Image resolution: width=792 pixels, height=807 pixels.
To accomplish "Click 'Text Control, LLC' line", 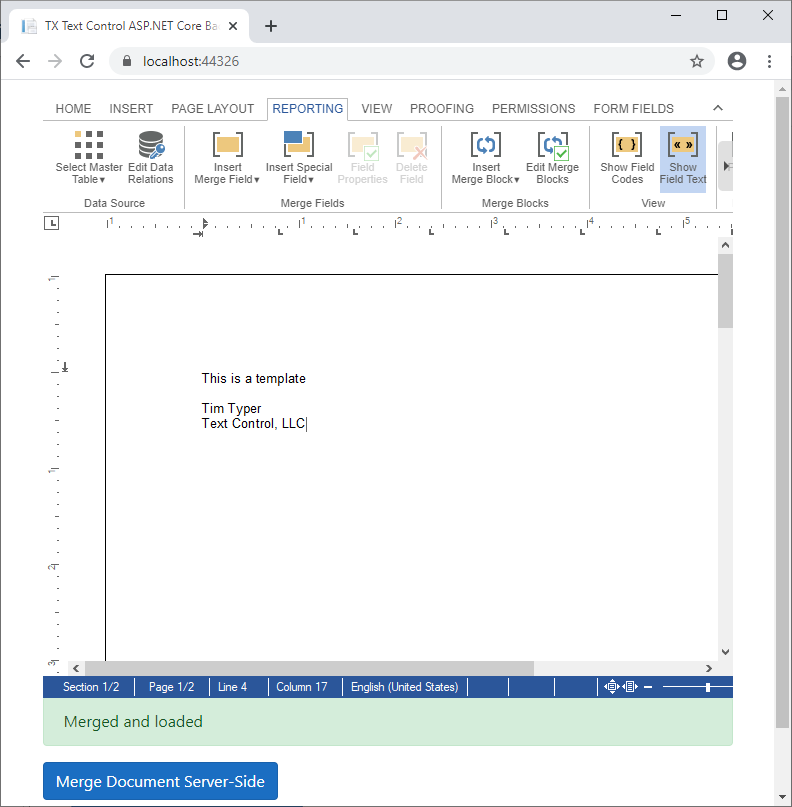I will pos(253,423).
